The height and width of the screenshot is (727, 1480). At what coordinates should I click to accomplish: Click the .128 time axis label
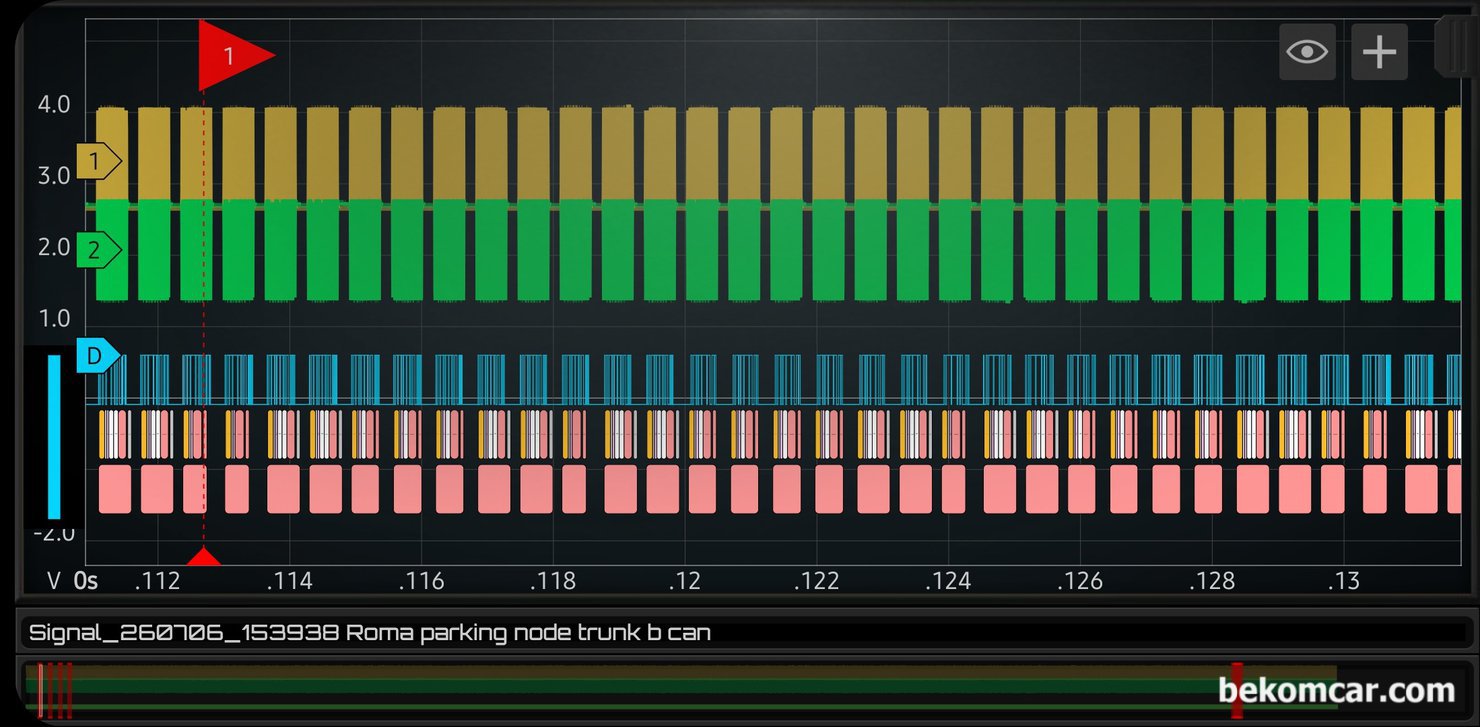1213,581
